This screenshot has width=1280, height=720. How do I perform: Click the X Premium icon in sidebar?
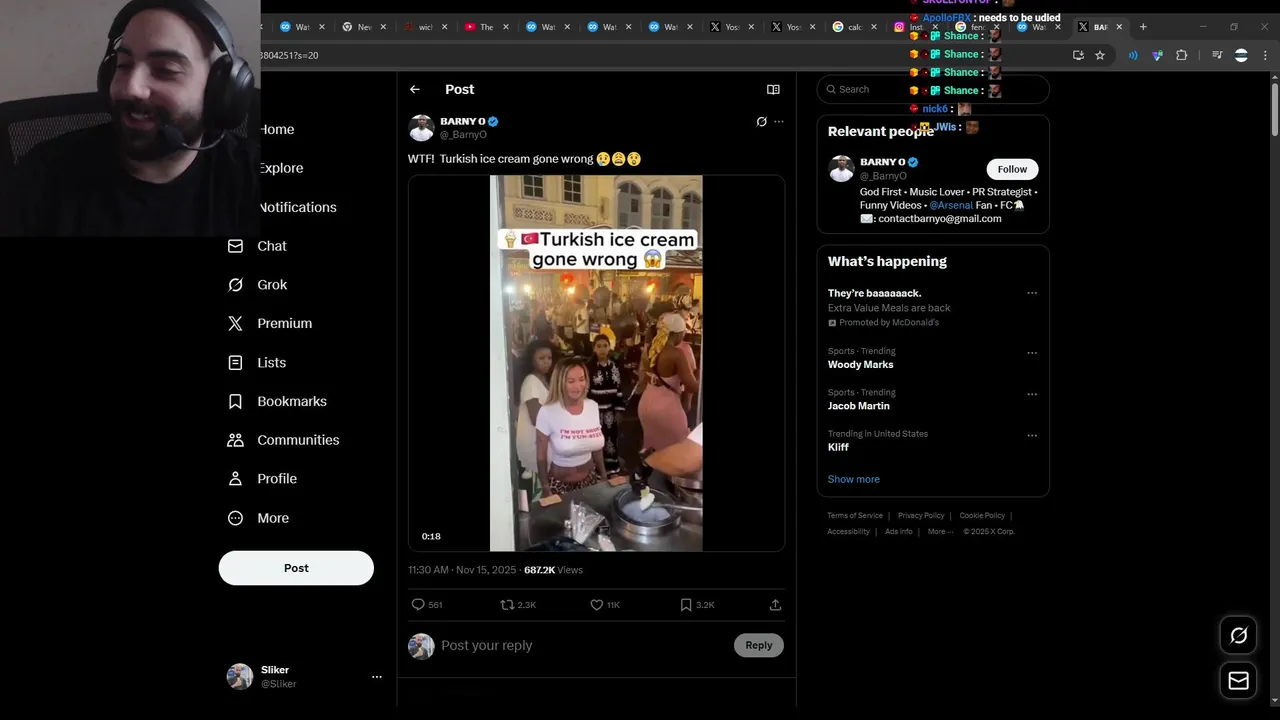tap(235, 324)
